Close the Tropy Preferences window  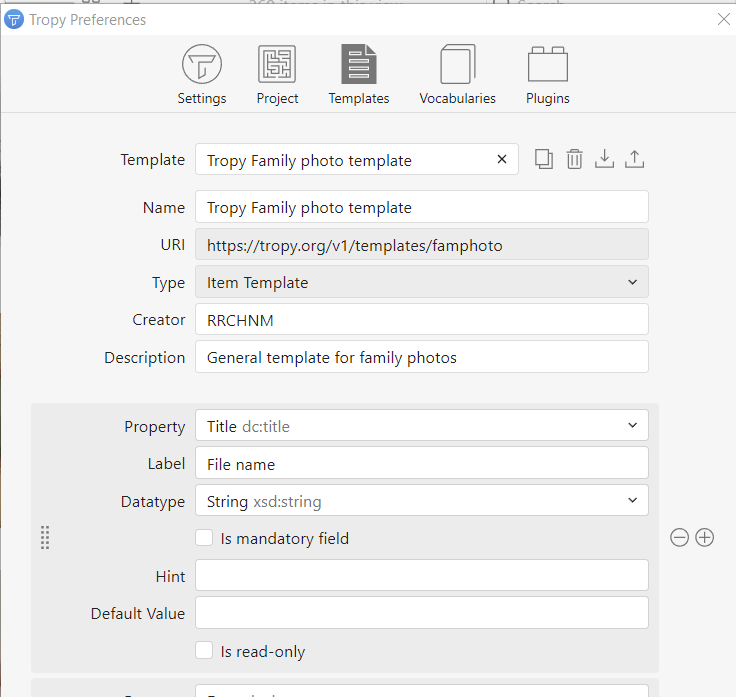tap(724, 19)
